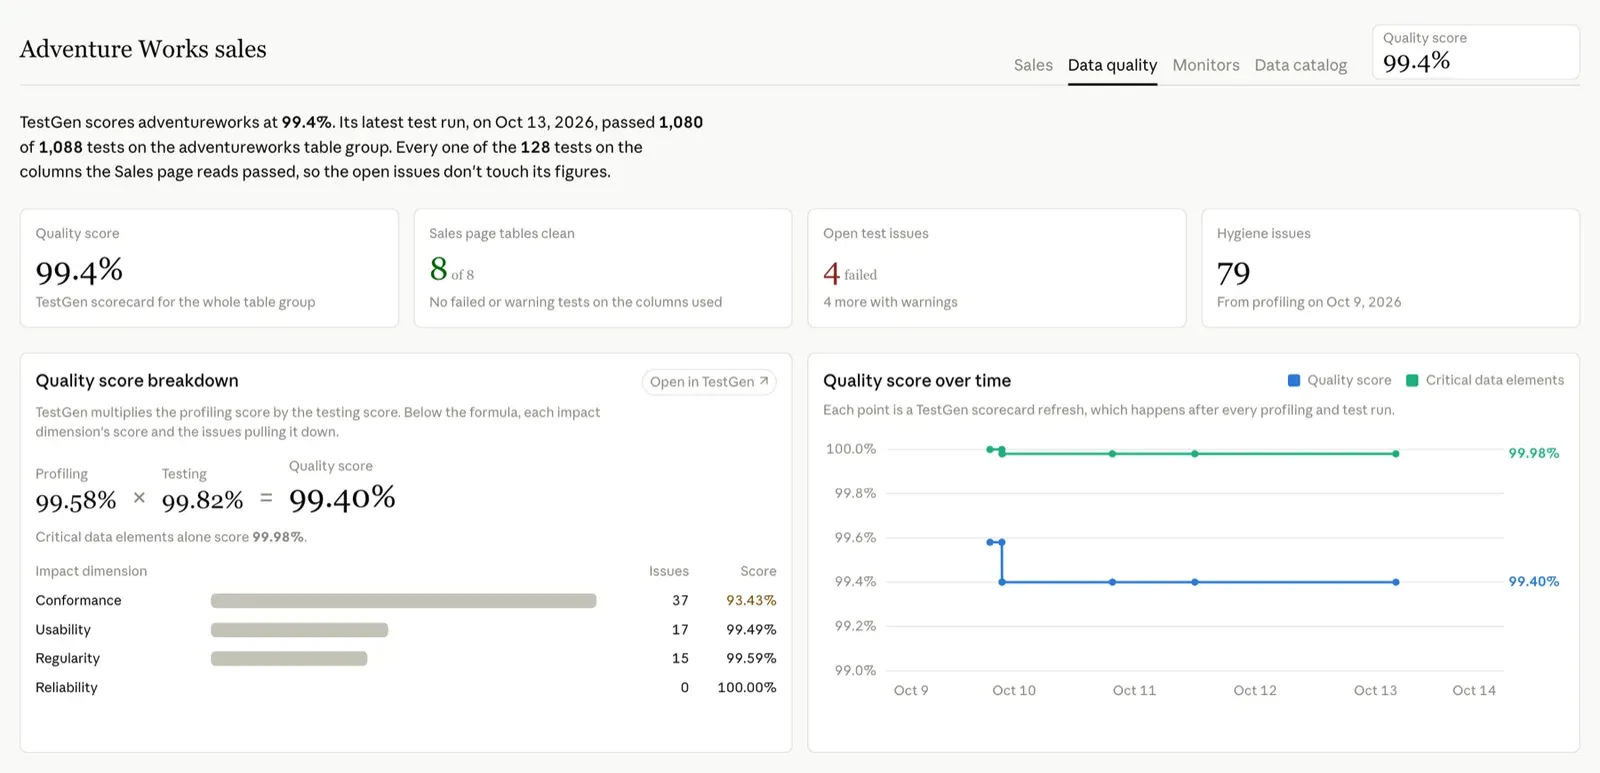Click the Conformance score 93.43%
1600x773 pixels.
click(751, 601)
